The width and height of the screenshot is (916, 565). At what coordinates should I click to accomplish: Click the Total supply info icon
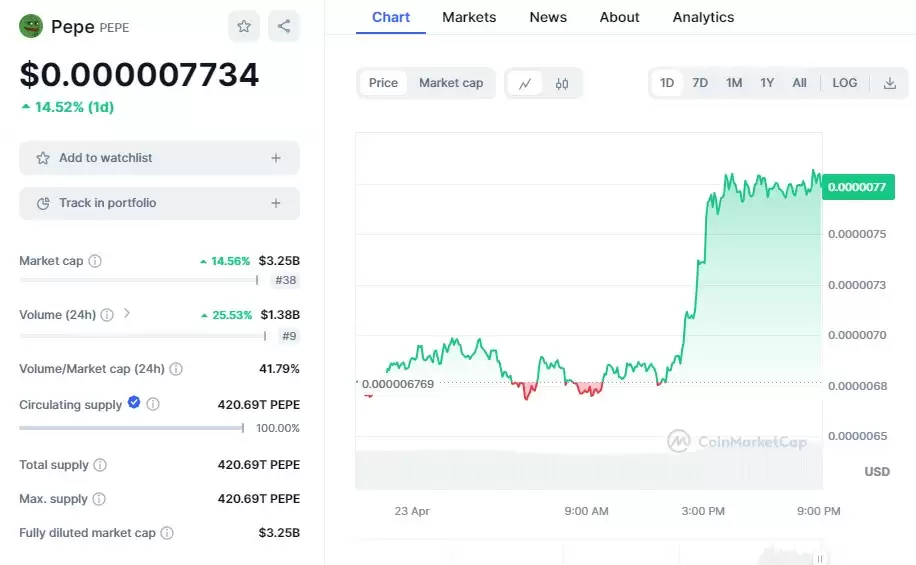coord(100,465)
